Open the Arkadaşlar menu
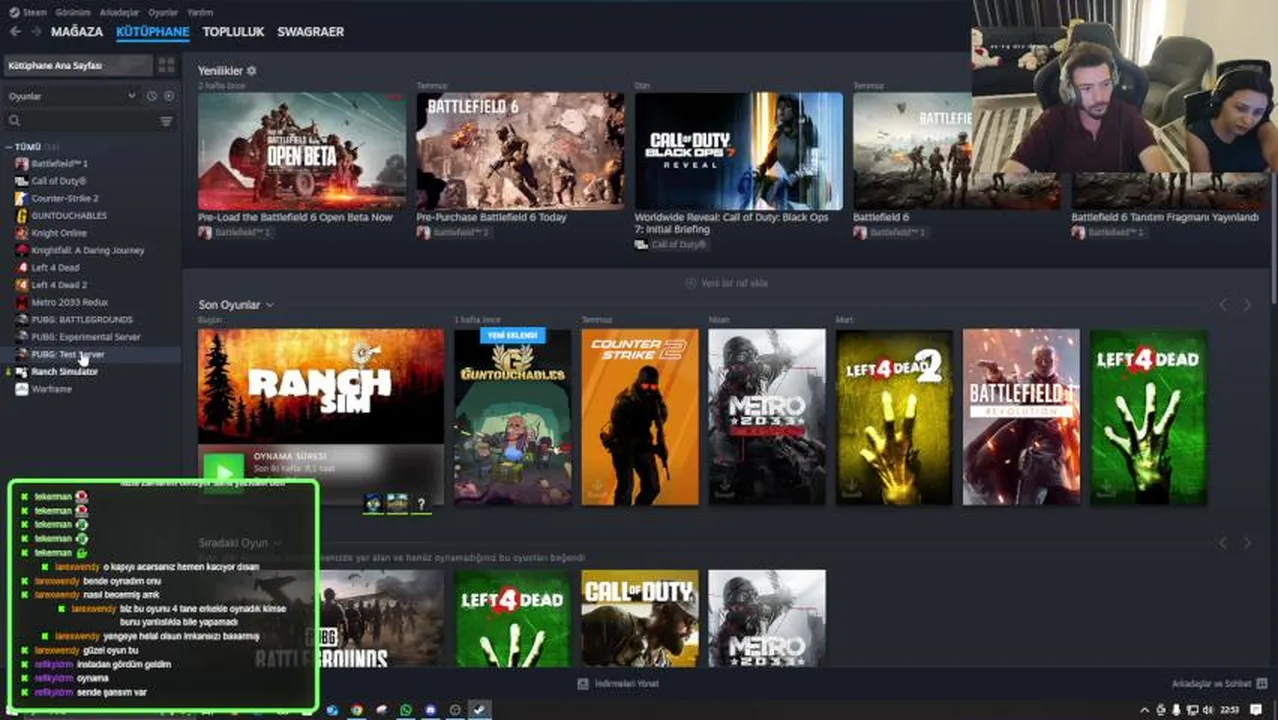The image size is (1278, 720). pyautogui.click(x=119, y=12)
